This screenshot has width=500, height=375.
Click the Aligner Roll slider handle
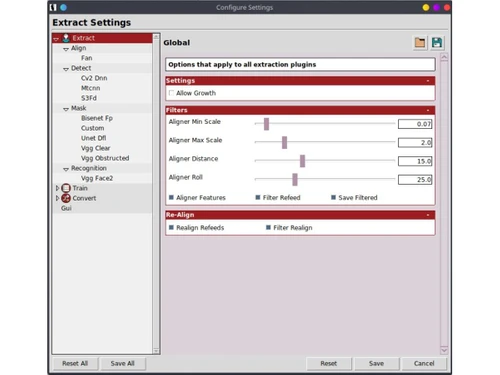tap(295, 180)
